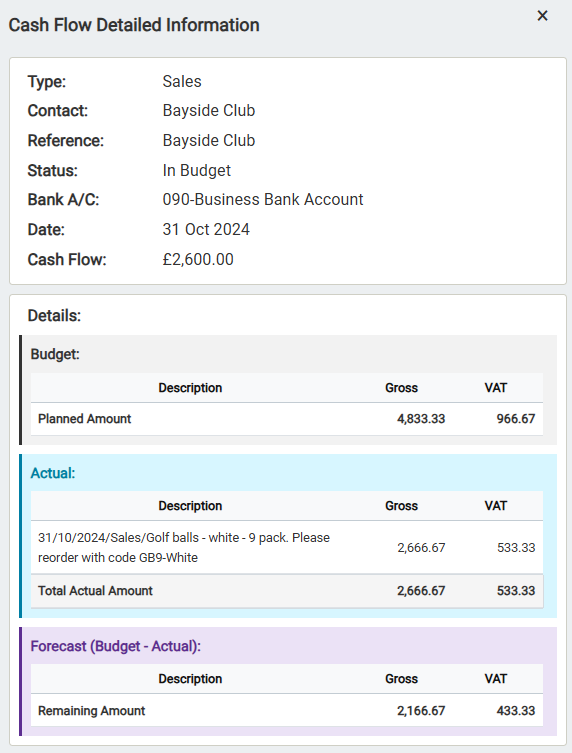Close the Cash Flow Detailed Information dialog
Viewport: 572px width, 753px height.
click(x=542, y=16)
